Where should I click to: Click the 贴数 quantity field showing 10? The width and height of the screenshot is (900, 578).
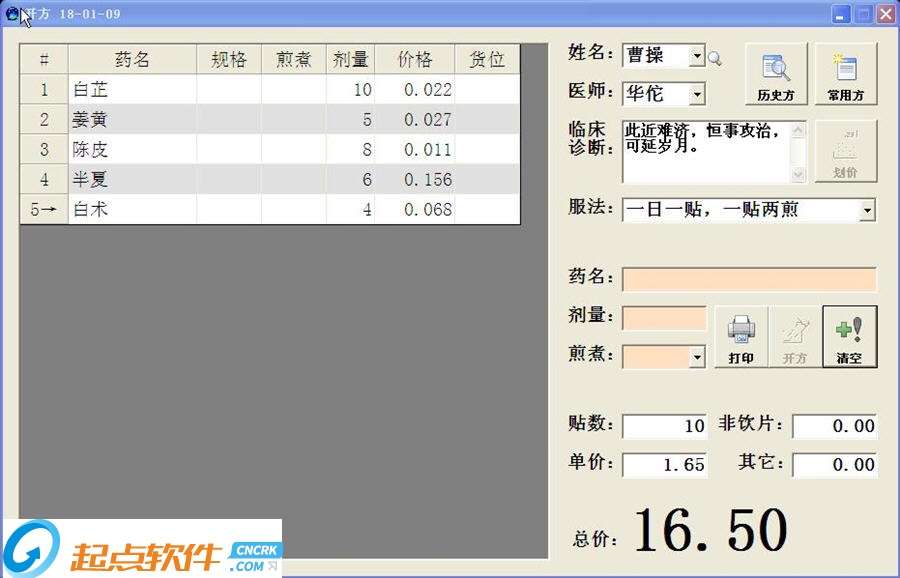pos(665,426)
